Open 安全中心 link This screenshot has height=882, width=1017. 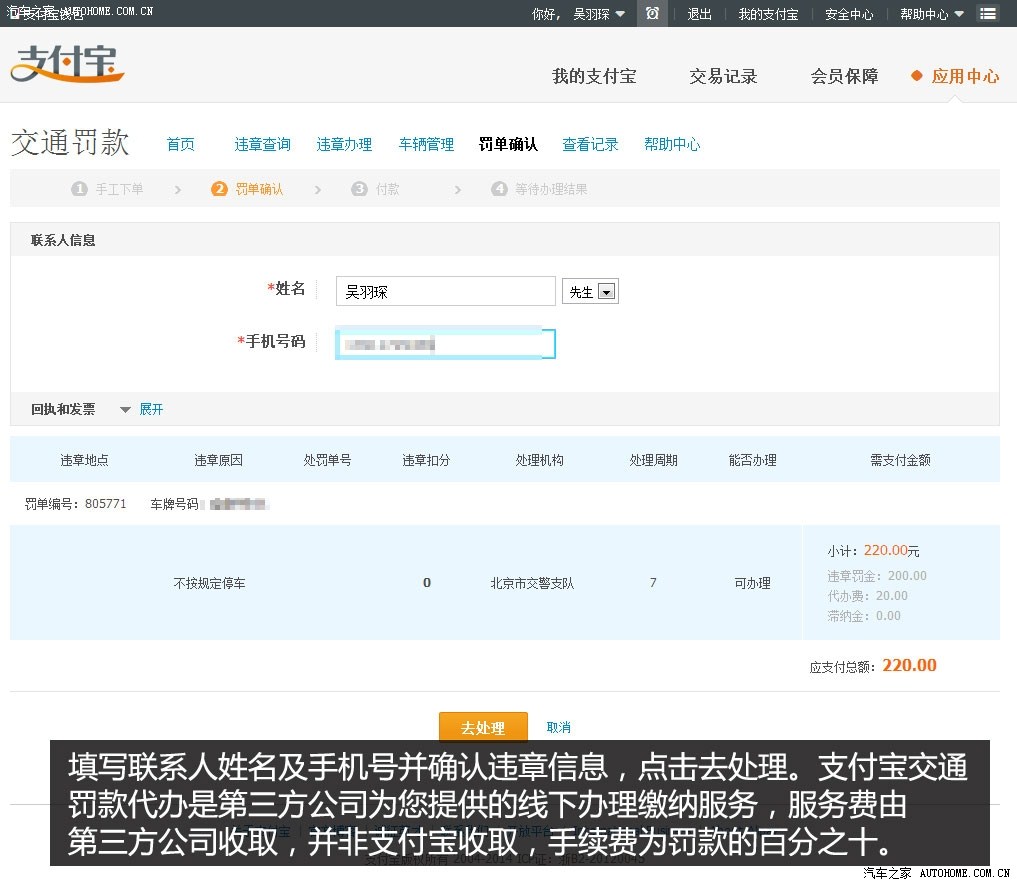(x=849, y=14)
